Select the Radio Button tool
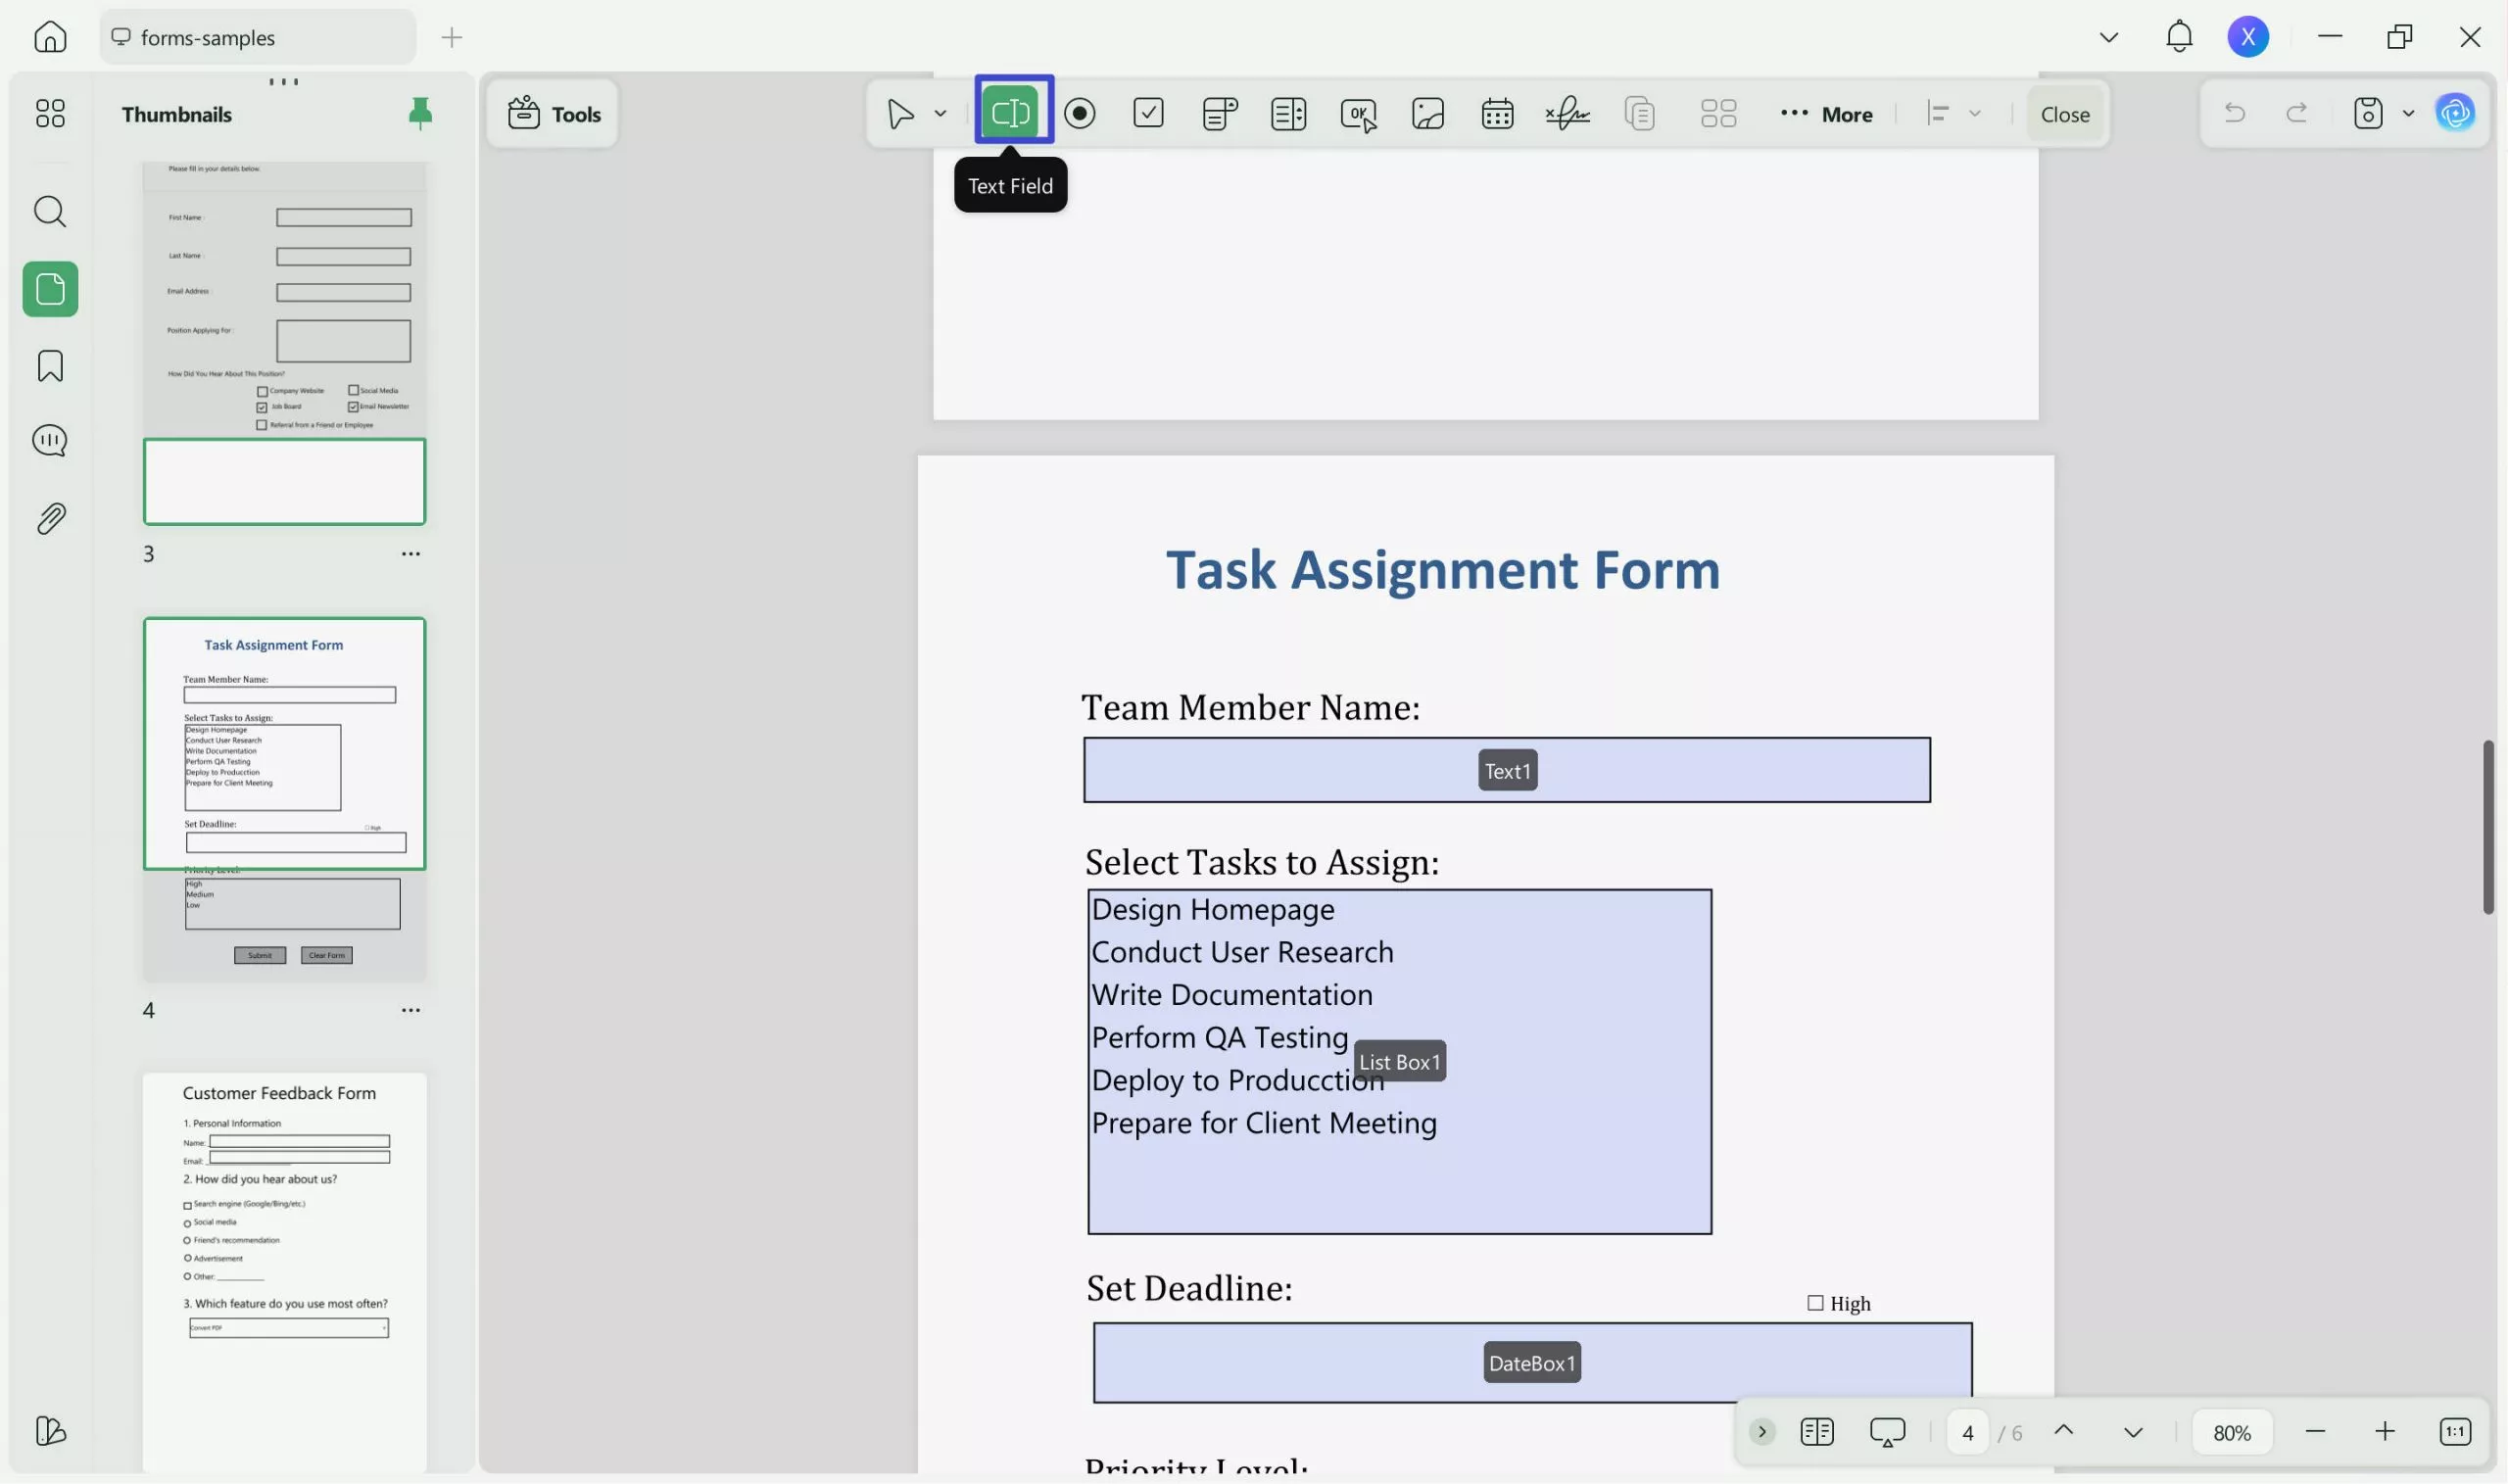Viewport: 2508px width, 1484px height. (x=1081, y=113)
